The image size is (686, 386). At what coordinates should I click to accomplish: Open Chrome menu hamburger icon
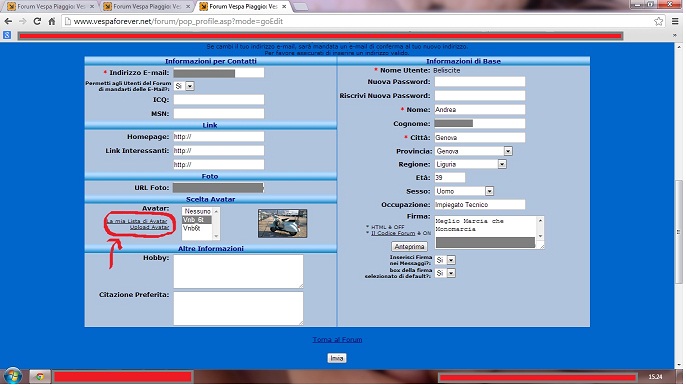point(675,21)
